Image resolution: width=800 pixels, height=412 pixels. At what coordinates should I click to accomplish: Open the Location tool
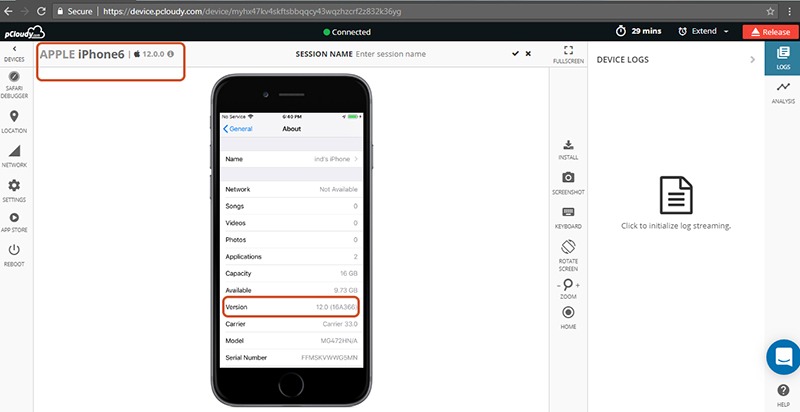point(14,121)
